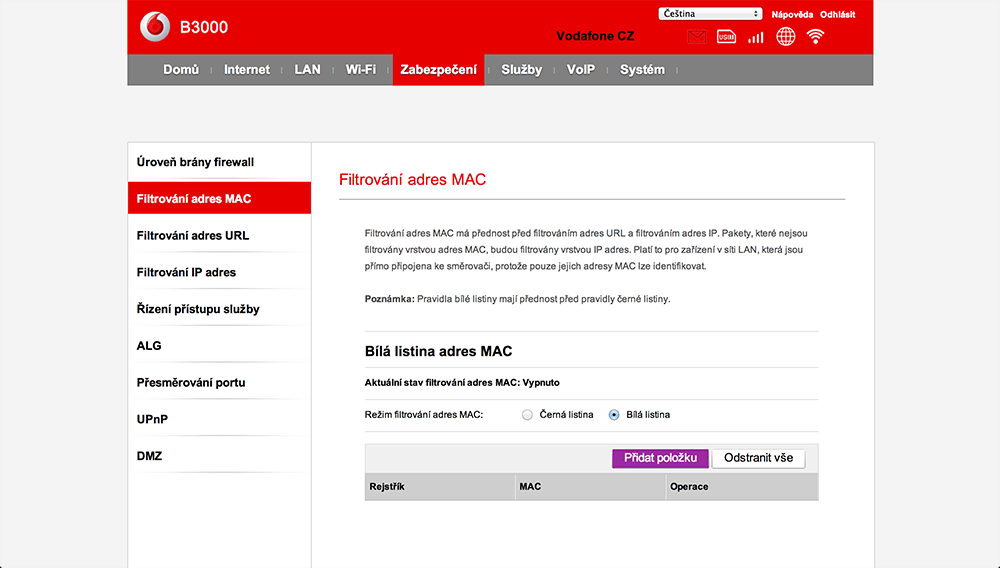Open the Systém tab
The image size is (1000, 568).
coord(642,69)
